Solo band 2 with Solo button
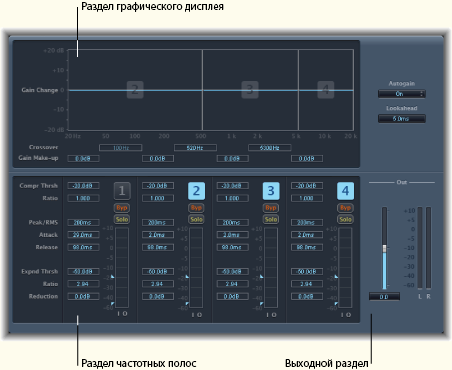This screenshot has height=370, width=452. pyautogui.click(x=196, y=219)
